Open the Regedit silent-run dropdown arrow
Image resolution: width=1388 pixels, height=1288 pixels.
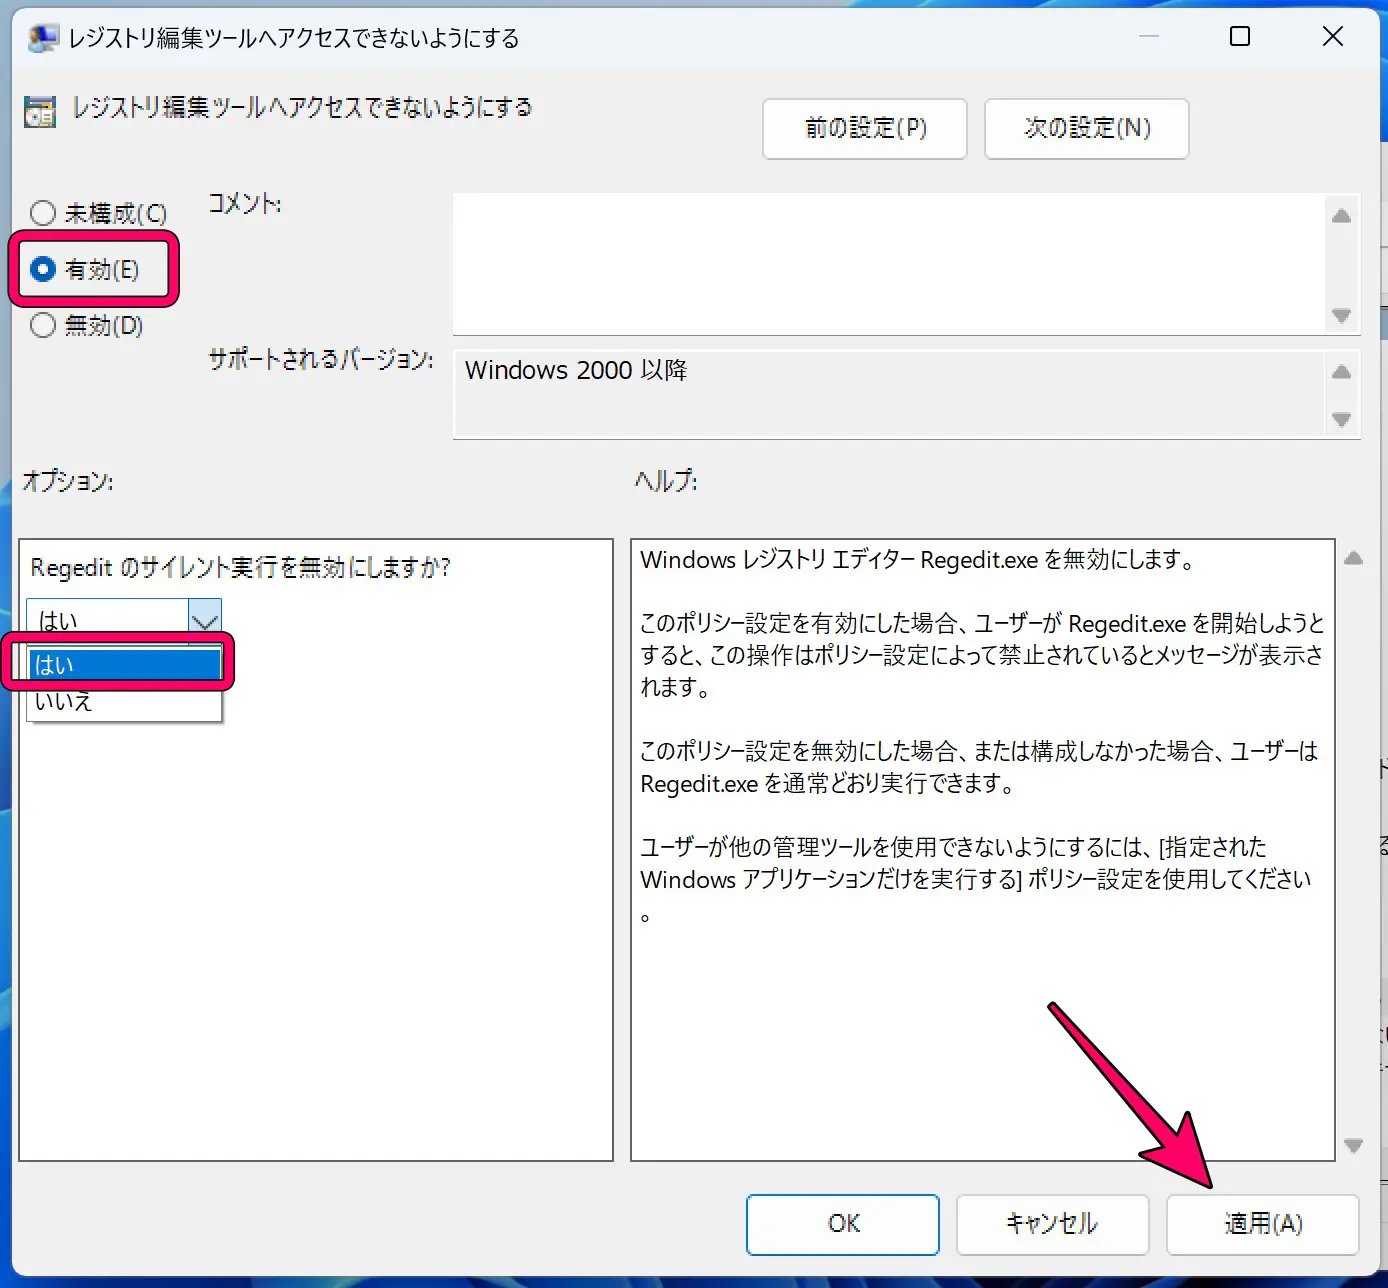(205, 619)
